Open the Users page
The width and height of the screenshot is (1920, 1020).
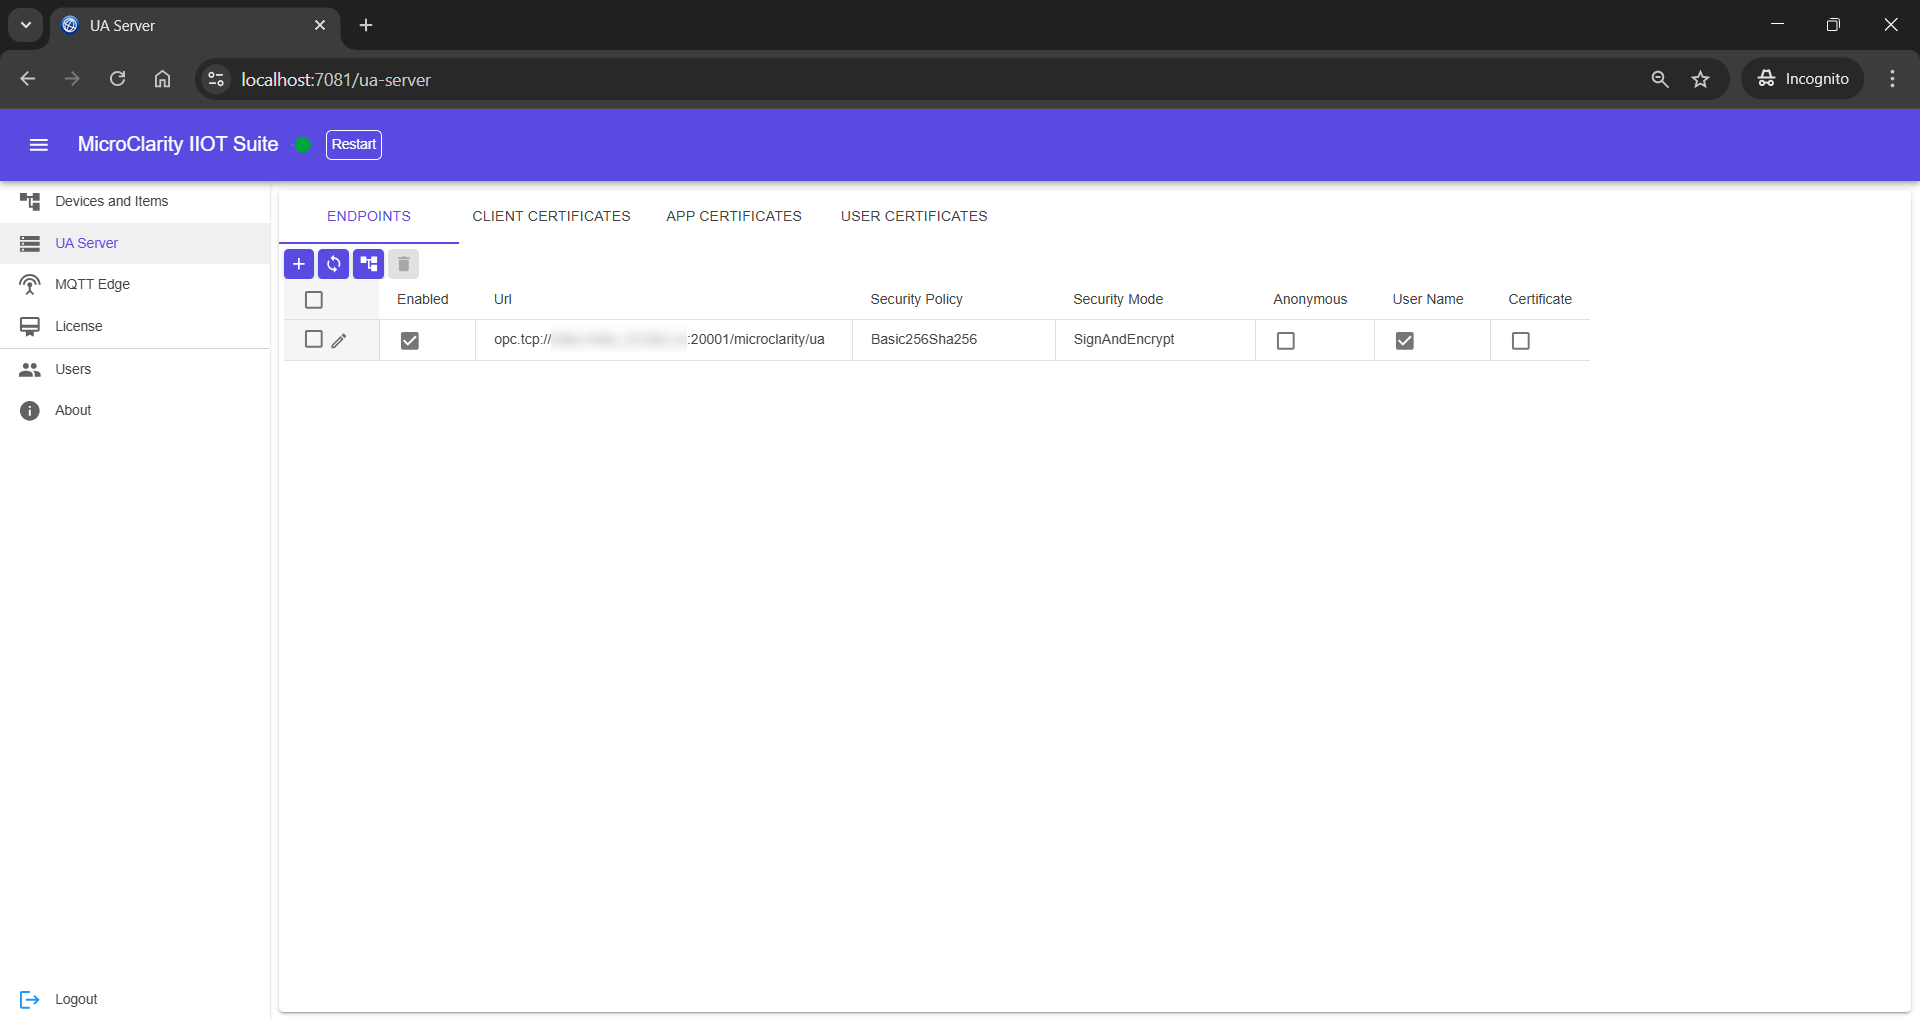click(72, 369)
